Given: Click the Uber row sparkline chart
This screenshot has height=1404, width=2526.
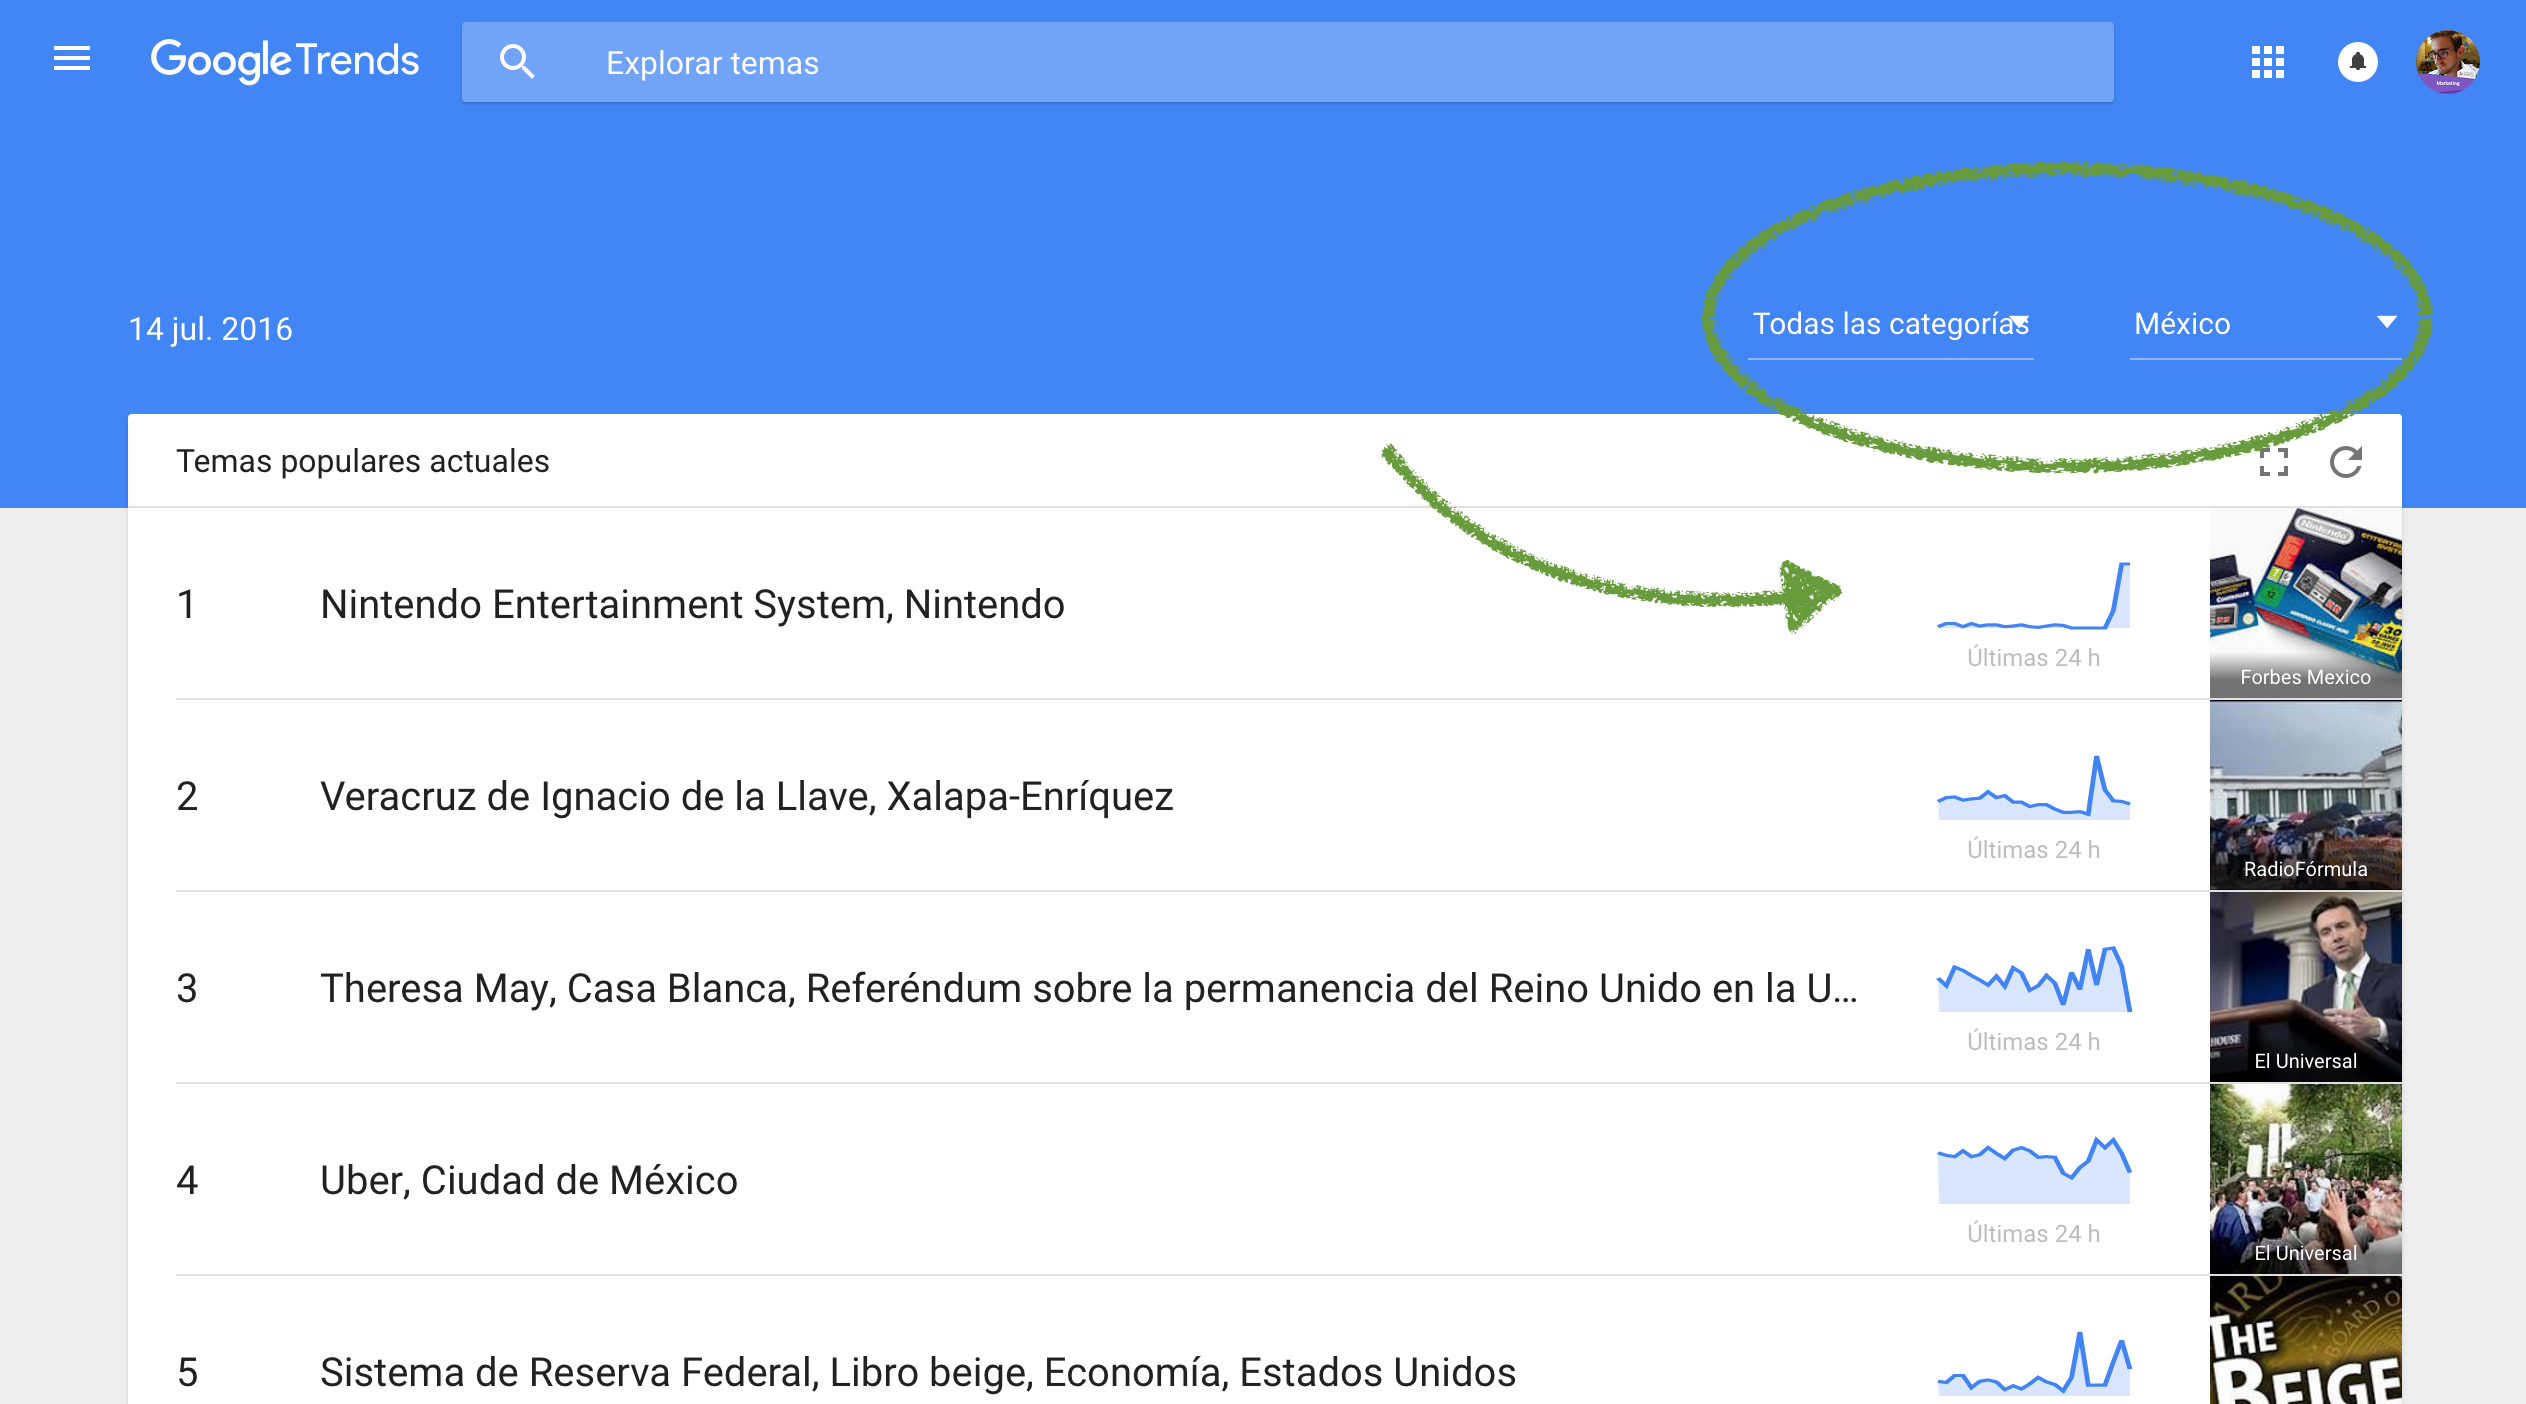Looking at the screenshot, I should 2034,1170.
